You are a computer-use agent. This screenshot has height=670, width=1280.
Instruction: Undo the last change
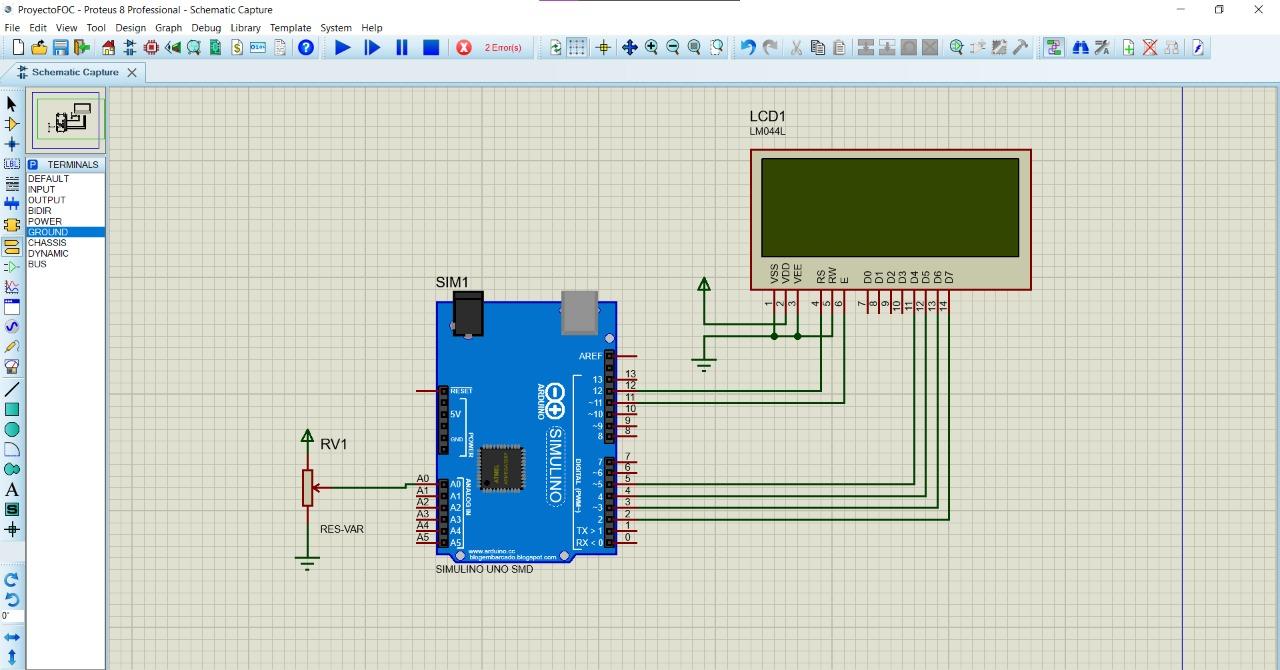click(x=747, y=47)
